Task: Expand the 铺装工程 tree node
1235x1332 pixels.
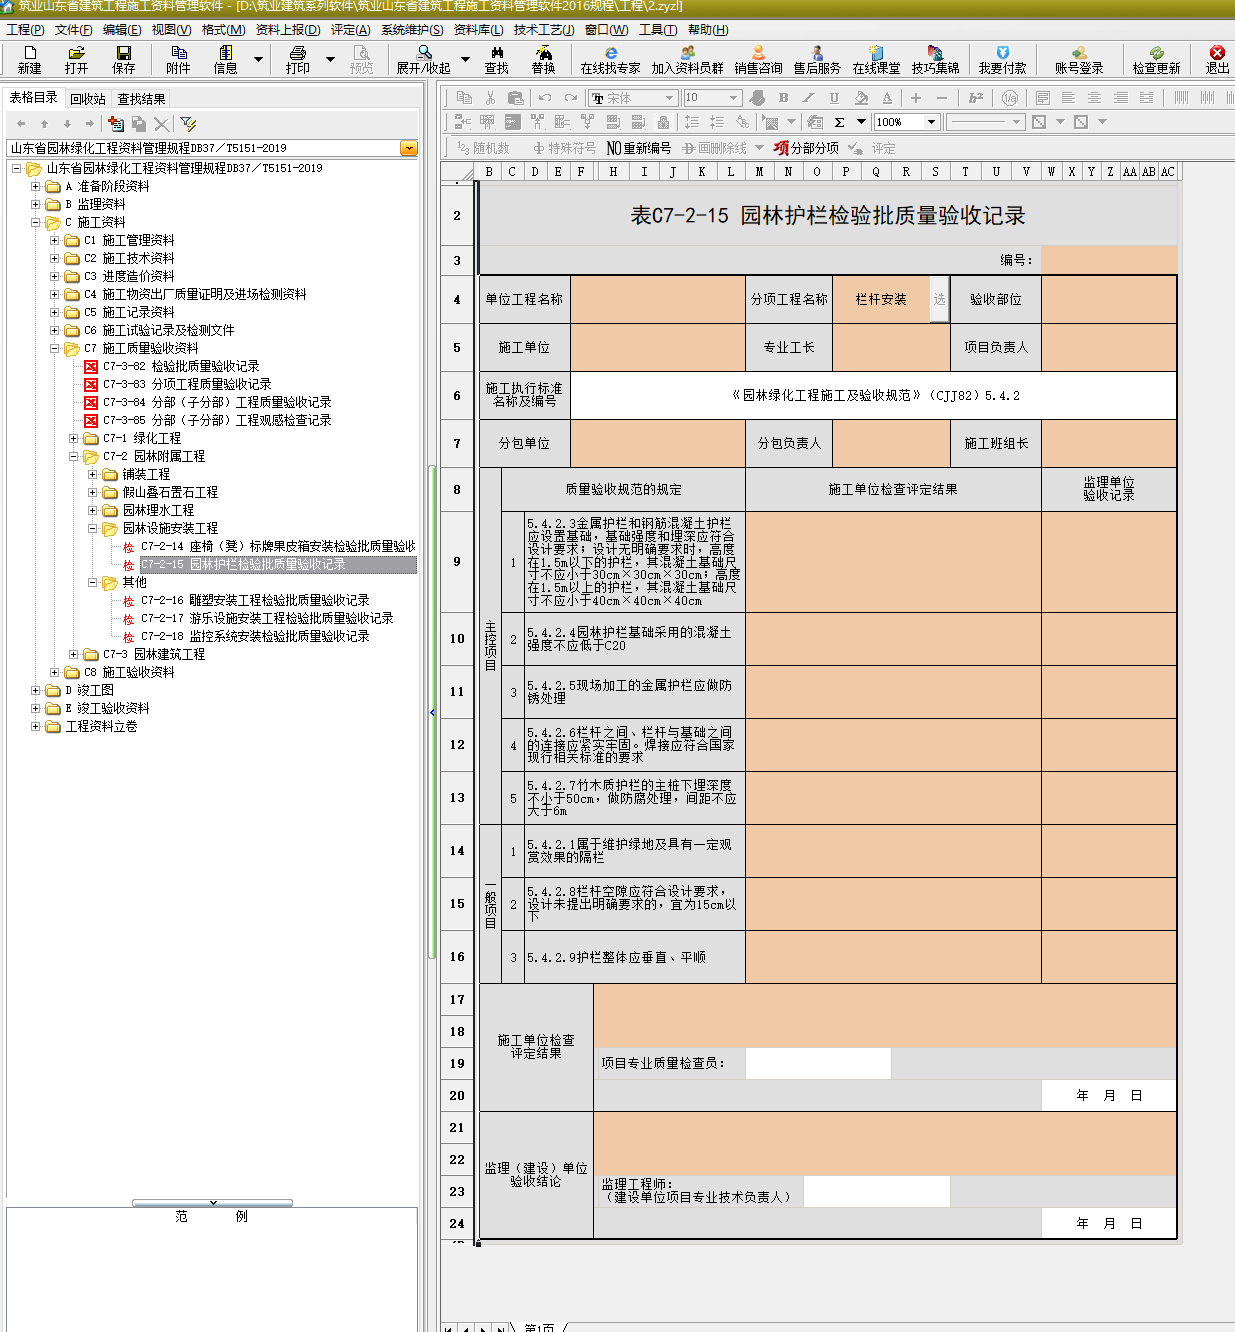Action: click(x=93, y=474)
